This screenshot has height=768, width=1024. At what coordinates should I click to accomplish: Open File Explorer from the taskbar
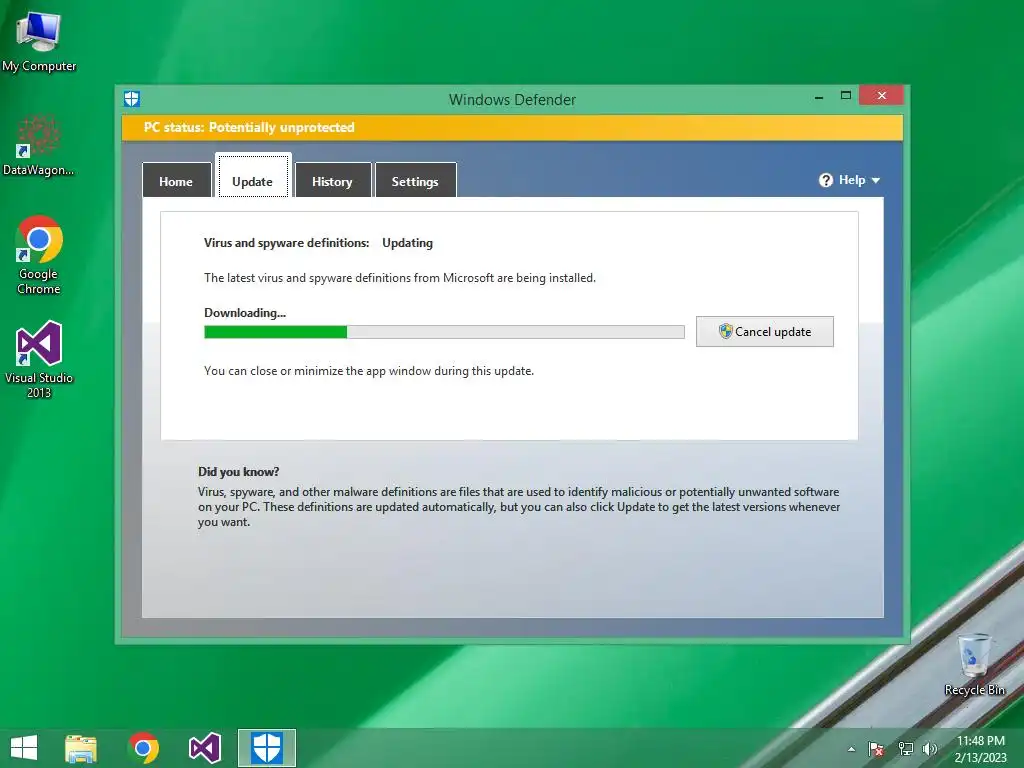[81, 748]
